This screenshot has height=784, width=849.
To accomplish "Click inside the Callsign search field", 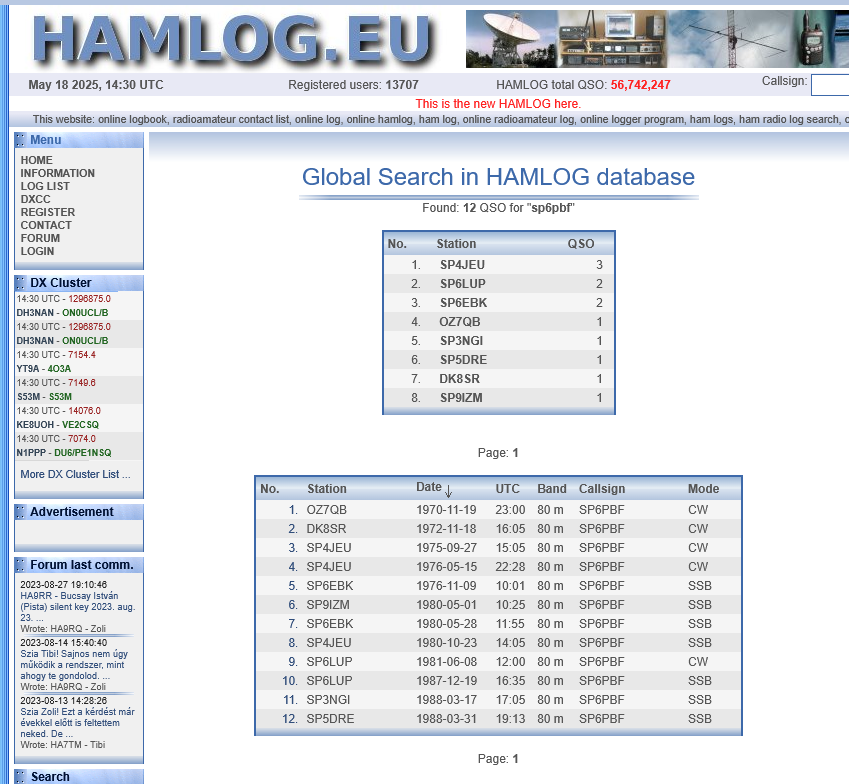I will pos(830,85).
